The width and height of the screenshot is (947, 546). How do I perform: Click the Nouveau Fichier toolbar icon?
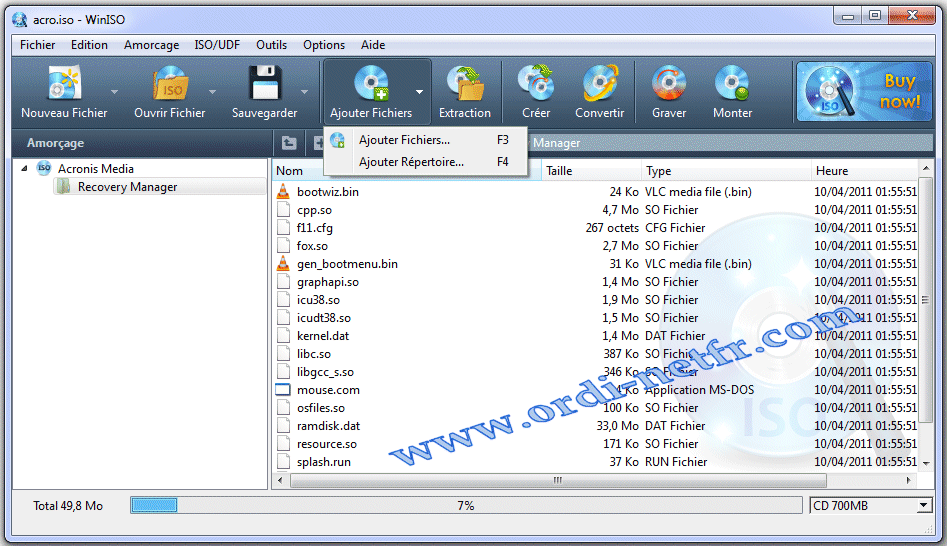tap(64, 83)
